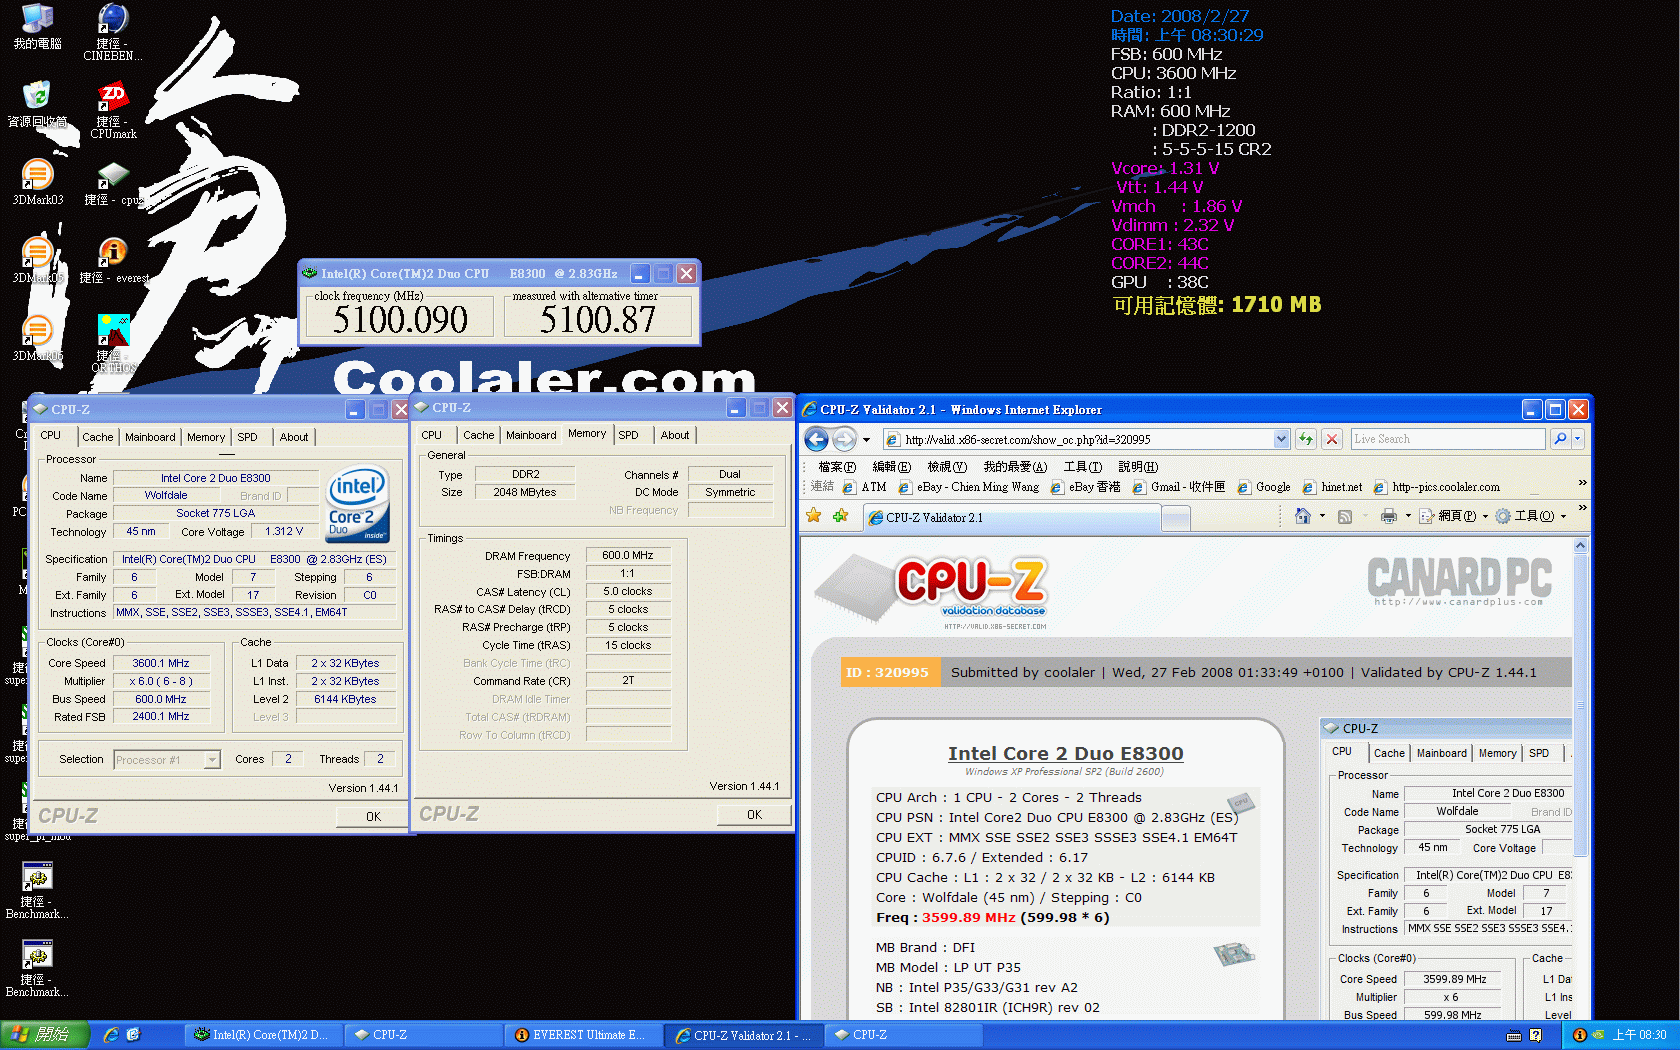1680x1050 pixels.
Task: Click the RSS feeds icon
Action: tap(1345, 516)
